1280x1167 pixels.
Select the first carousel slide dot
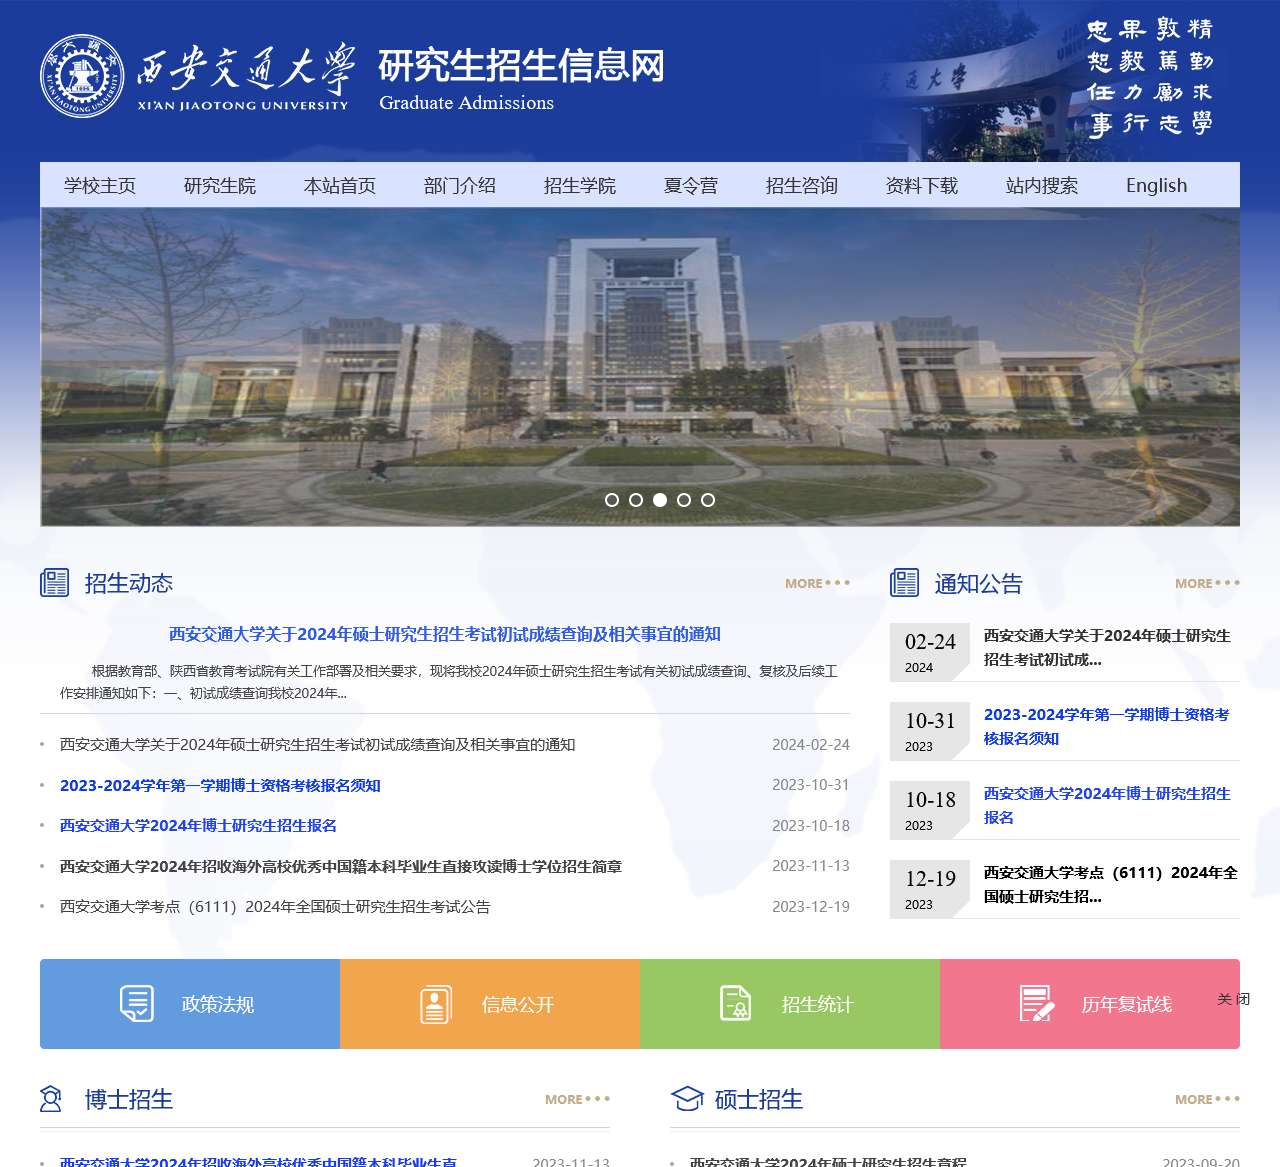(x=612, y=500)
